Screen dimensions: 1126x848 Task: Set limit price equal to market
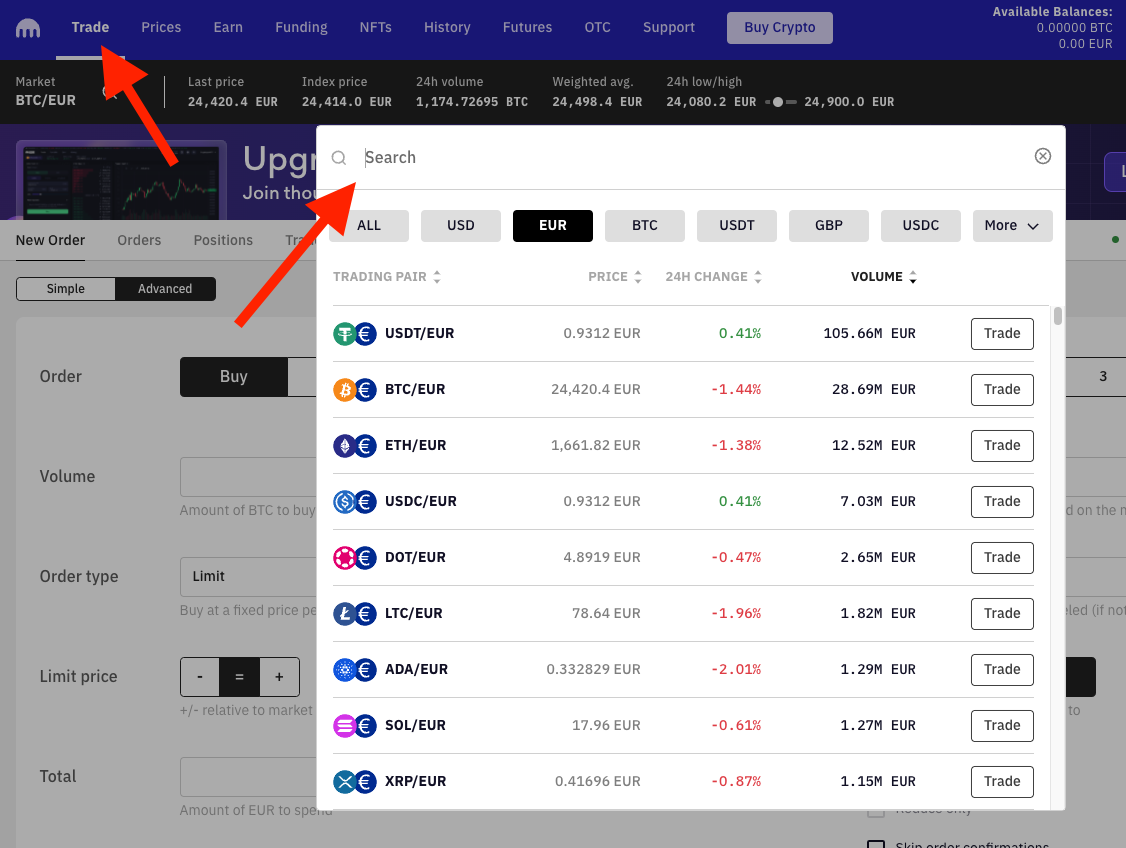(240, 677)
